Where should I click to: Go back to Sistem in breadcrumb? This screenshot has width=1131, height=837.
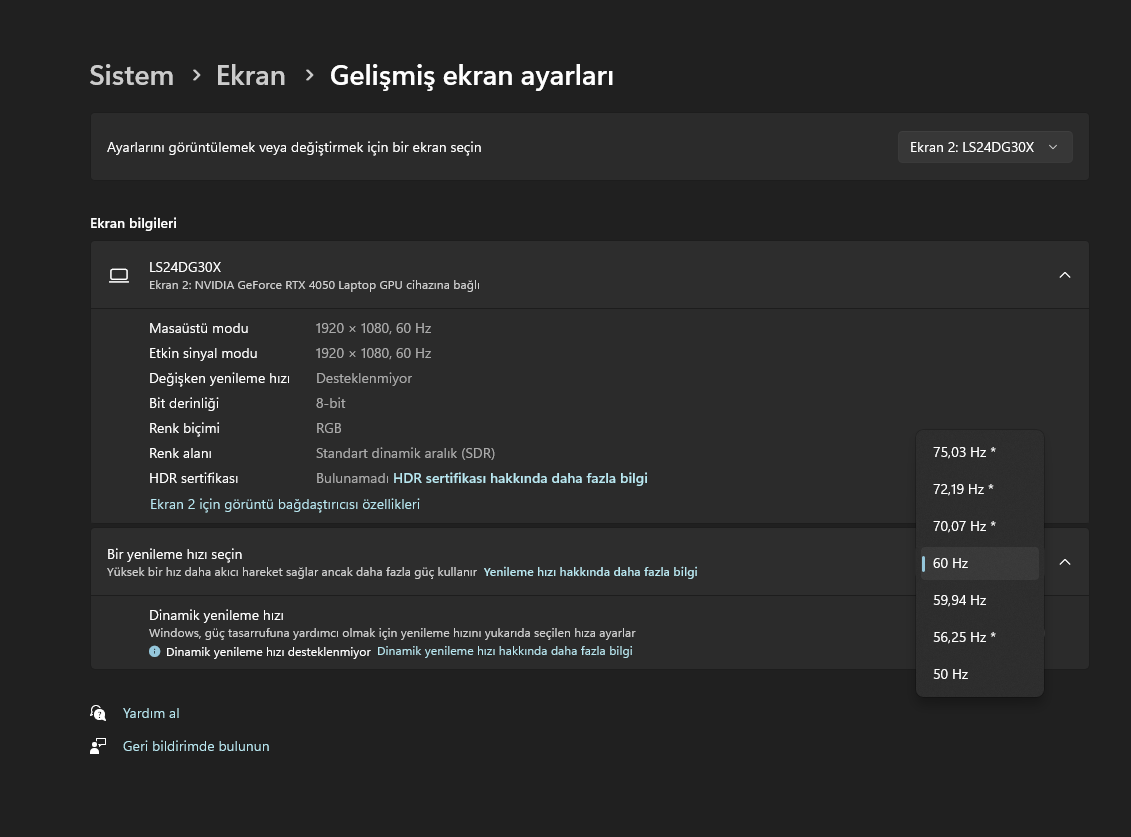(x=131, y=75)
